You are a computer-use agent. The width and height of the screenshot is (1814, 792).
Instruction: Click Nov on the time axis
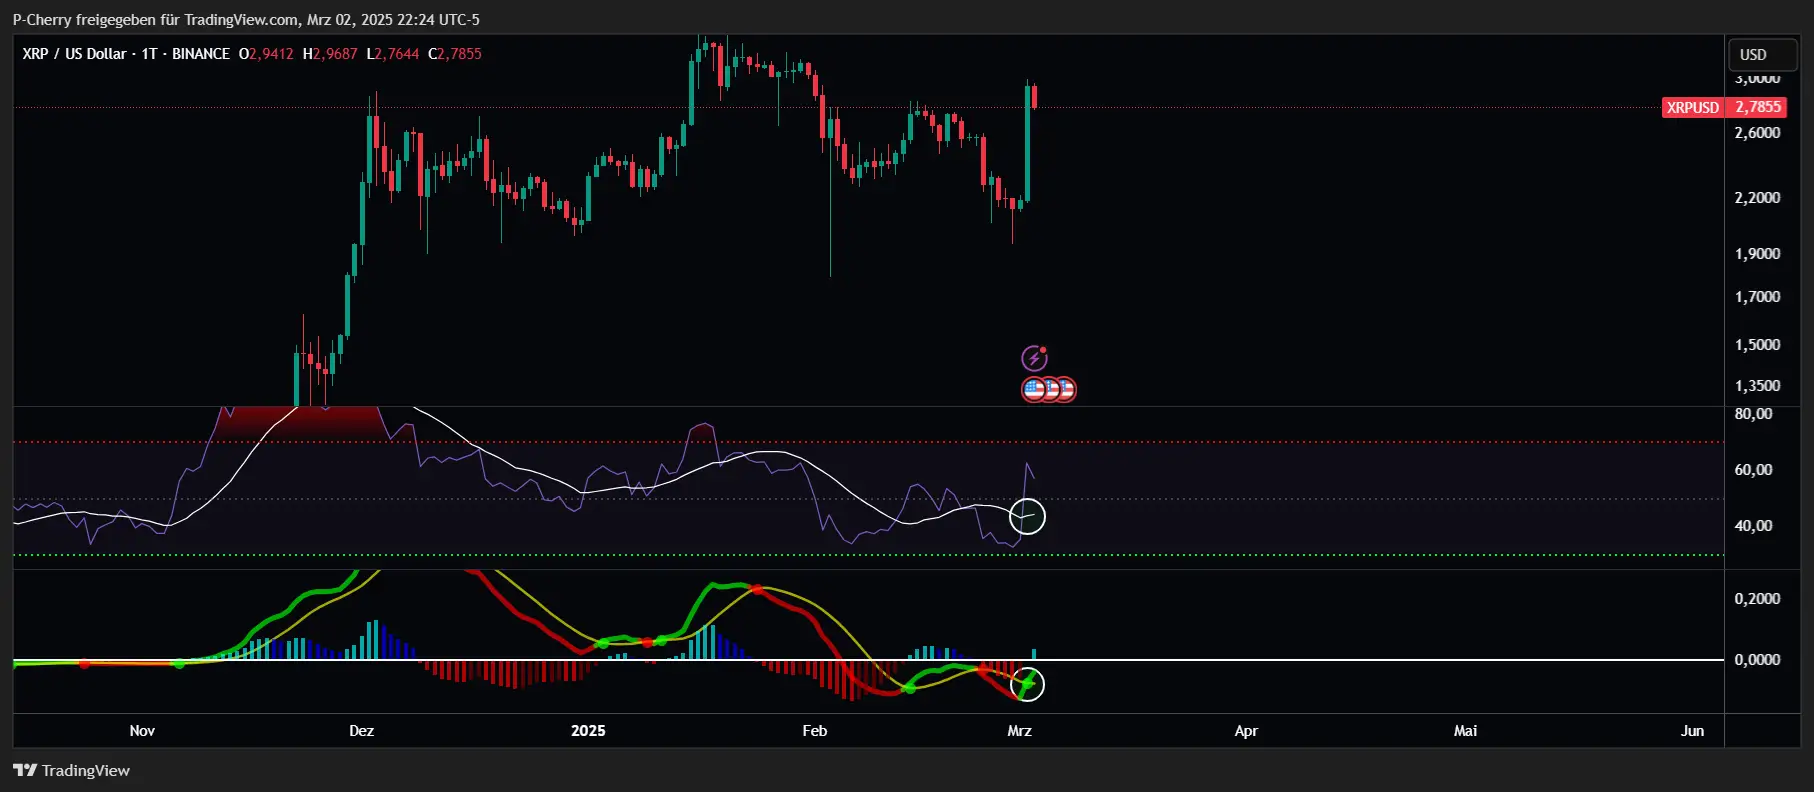(142, 731)
